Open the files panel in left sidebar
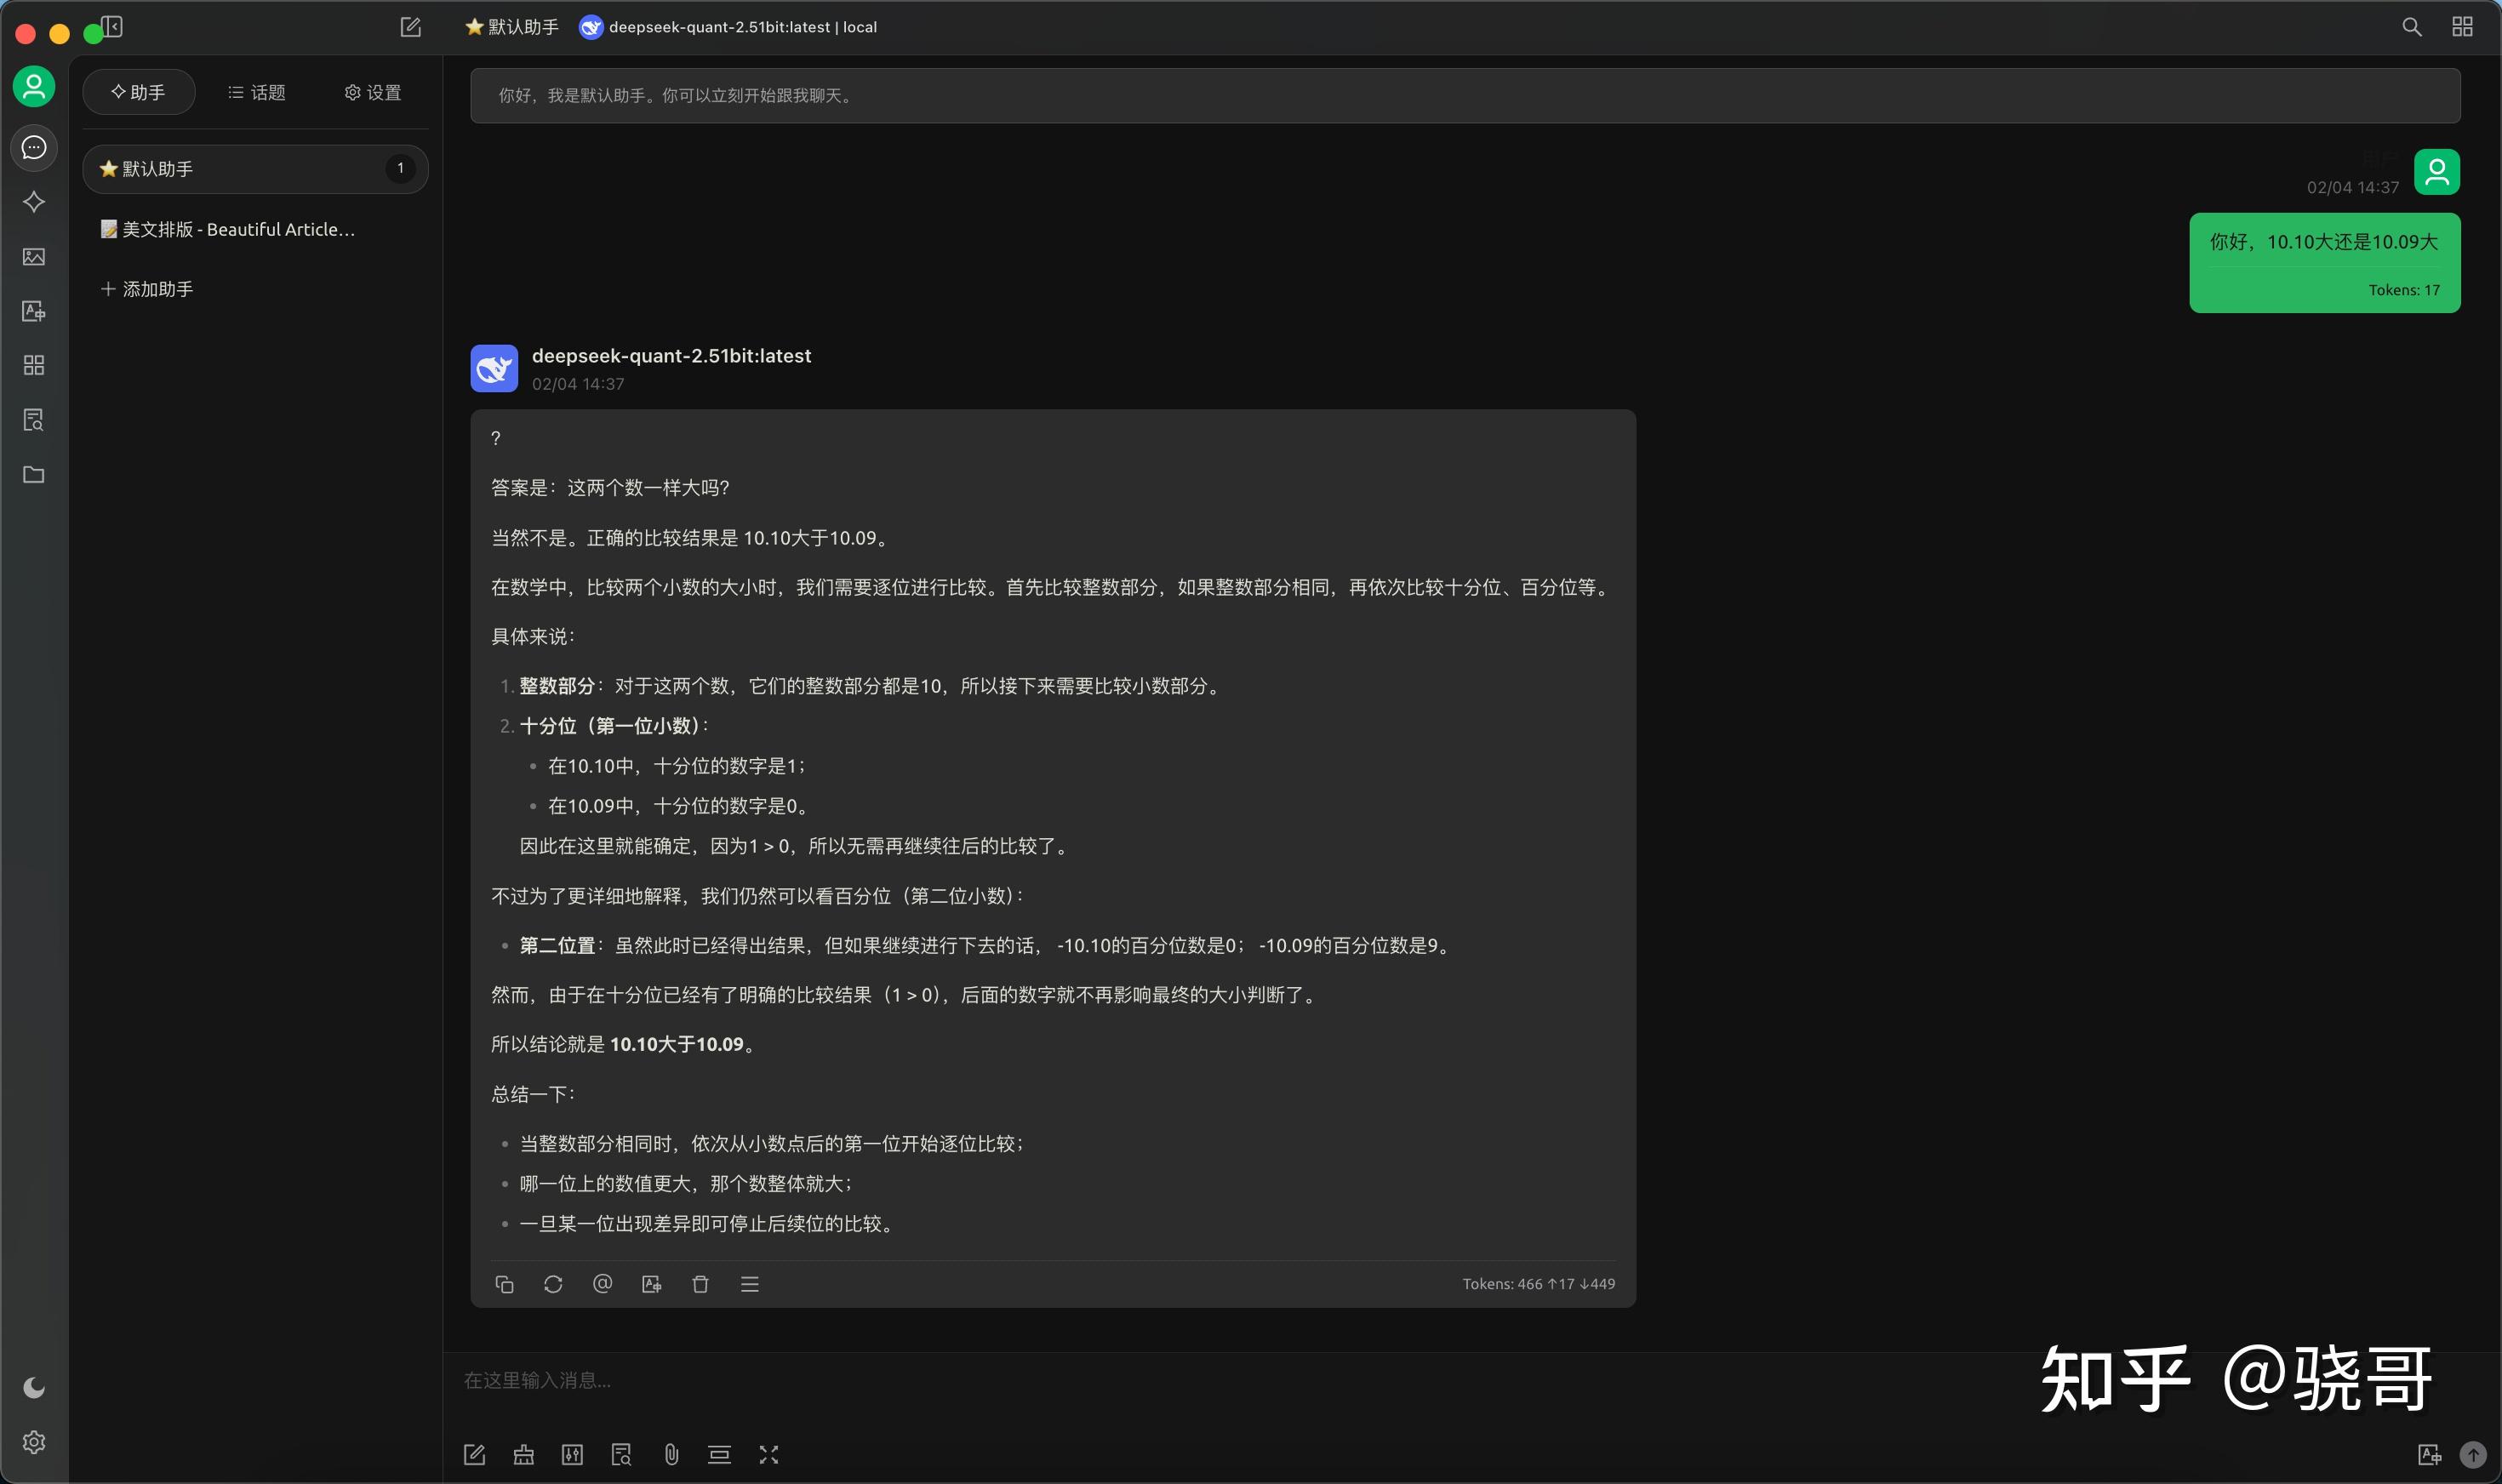 click(33, 475)
